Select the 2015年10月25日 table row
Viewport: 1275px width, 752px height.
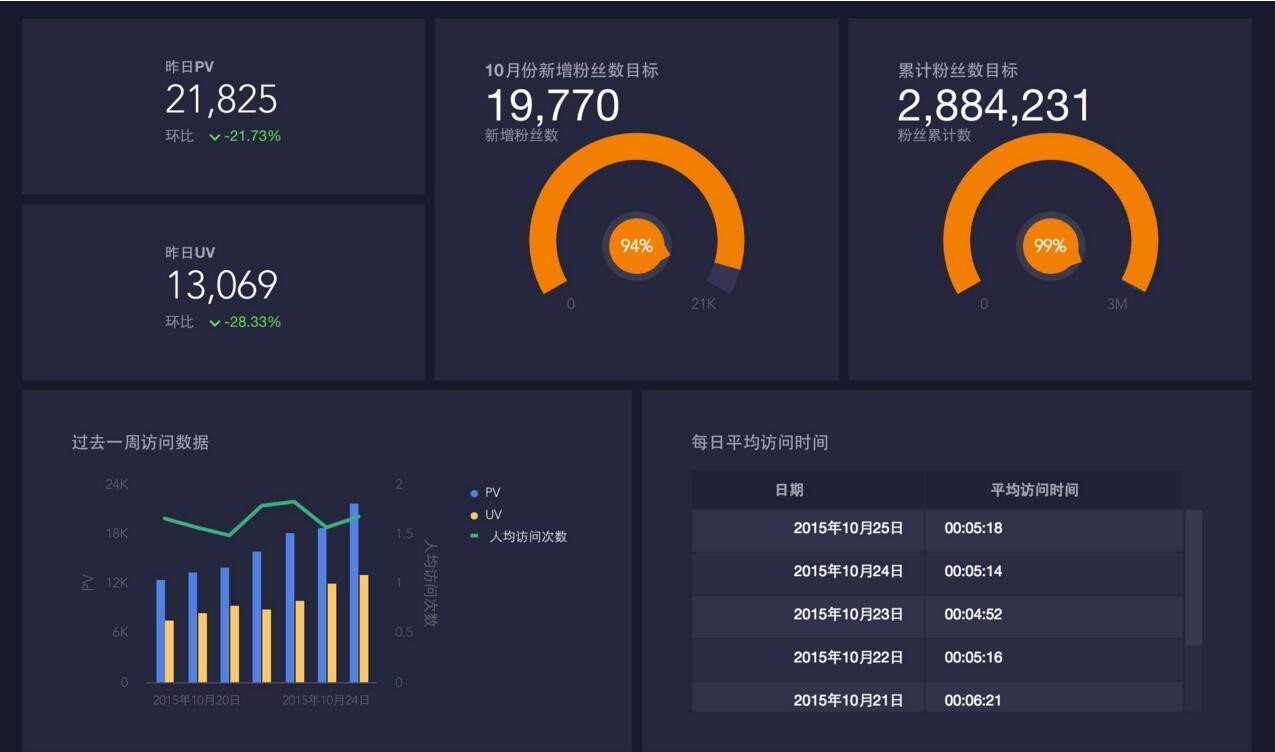pos(937,529)
